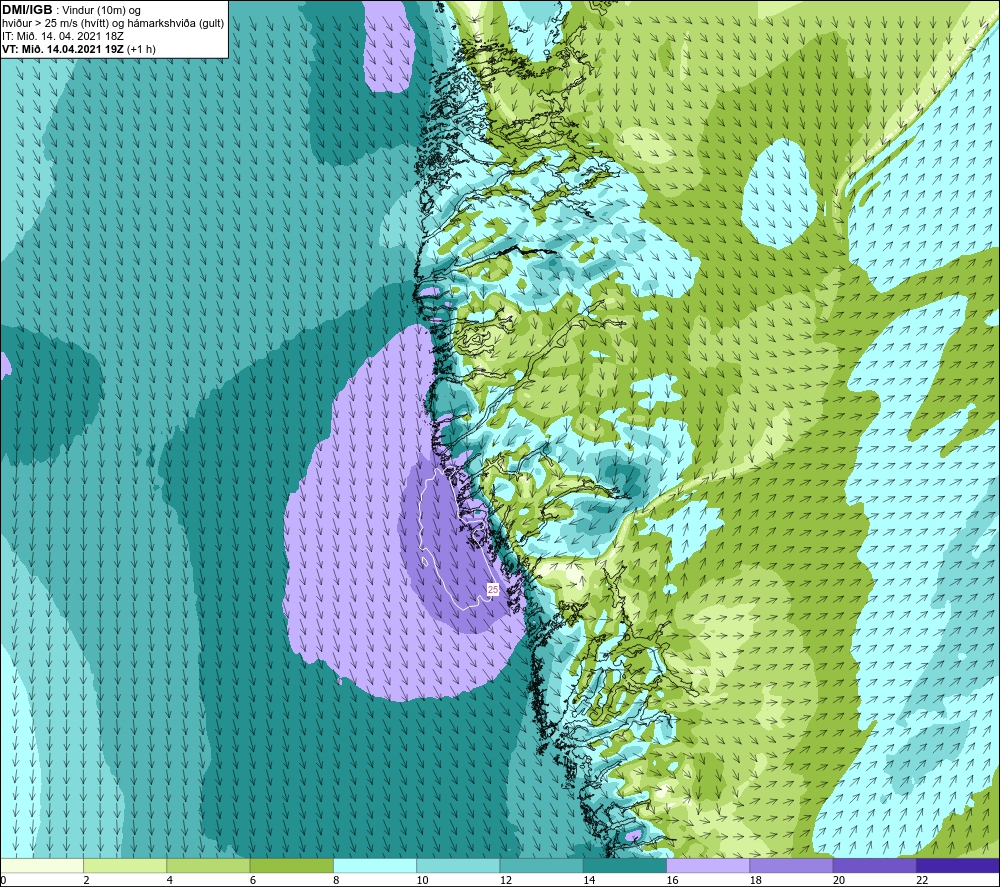1000x887 pixels.
Task: Click the legend scale value '22'
Action: 922,881
